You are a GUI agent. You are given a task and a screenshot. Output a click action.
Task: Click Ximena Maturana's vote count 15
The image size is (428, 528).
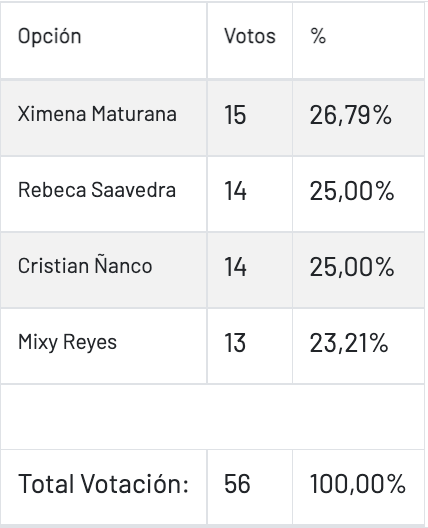click(x=250, y=118)
